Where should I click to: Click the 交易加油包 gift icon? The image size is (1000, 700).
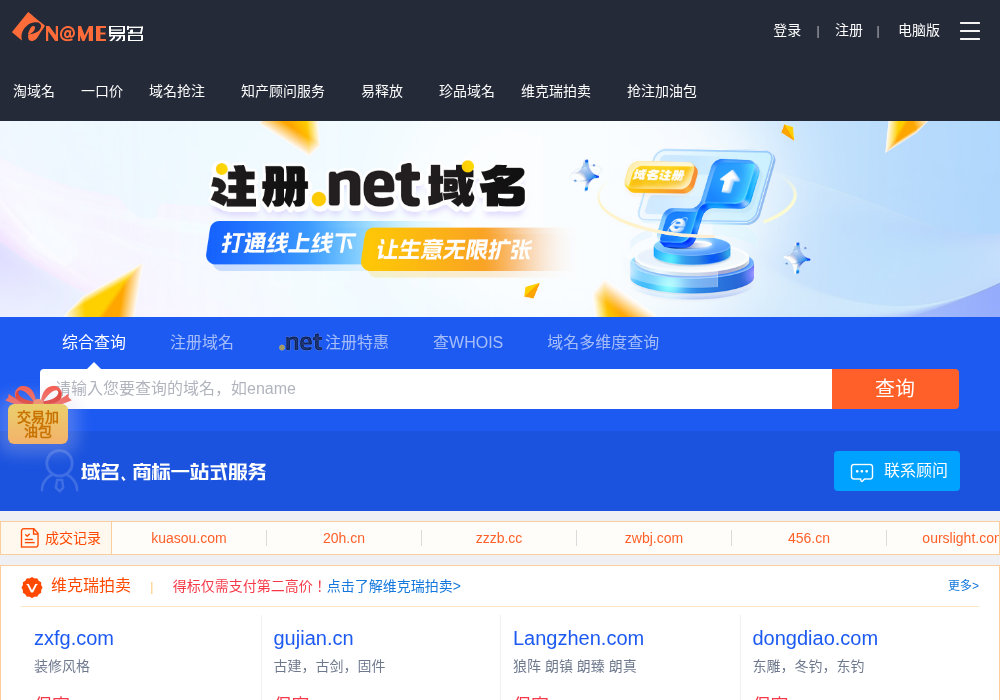[x=38, y=415]
